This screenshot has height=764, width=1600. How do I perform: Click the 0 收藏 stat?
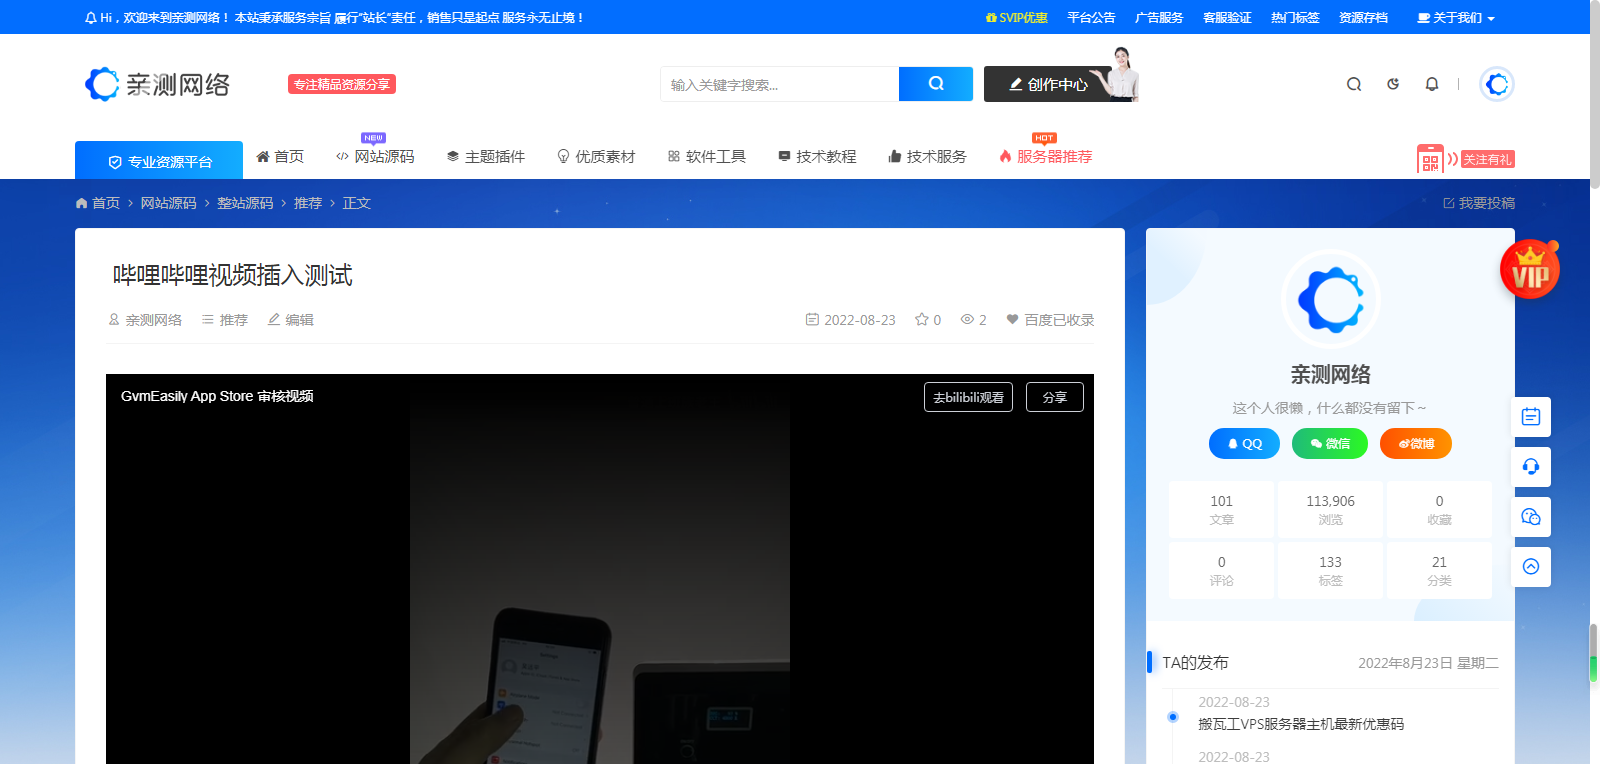1439,510
